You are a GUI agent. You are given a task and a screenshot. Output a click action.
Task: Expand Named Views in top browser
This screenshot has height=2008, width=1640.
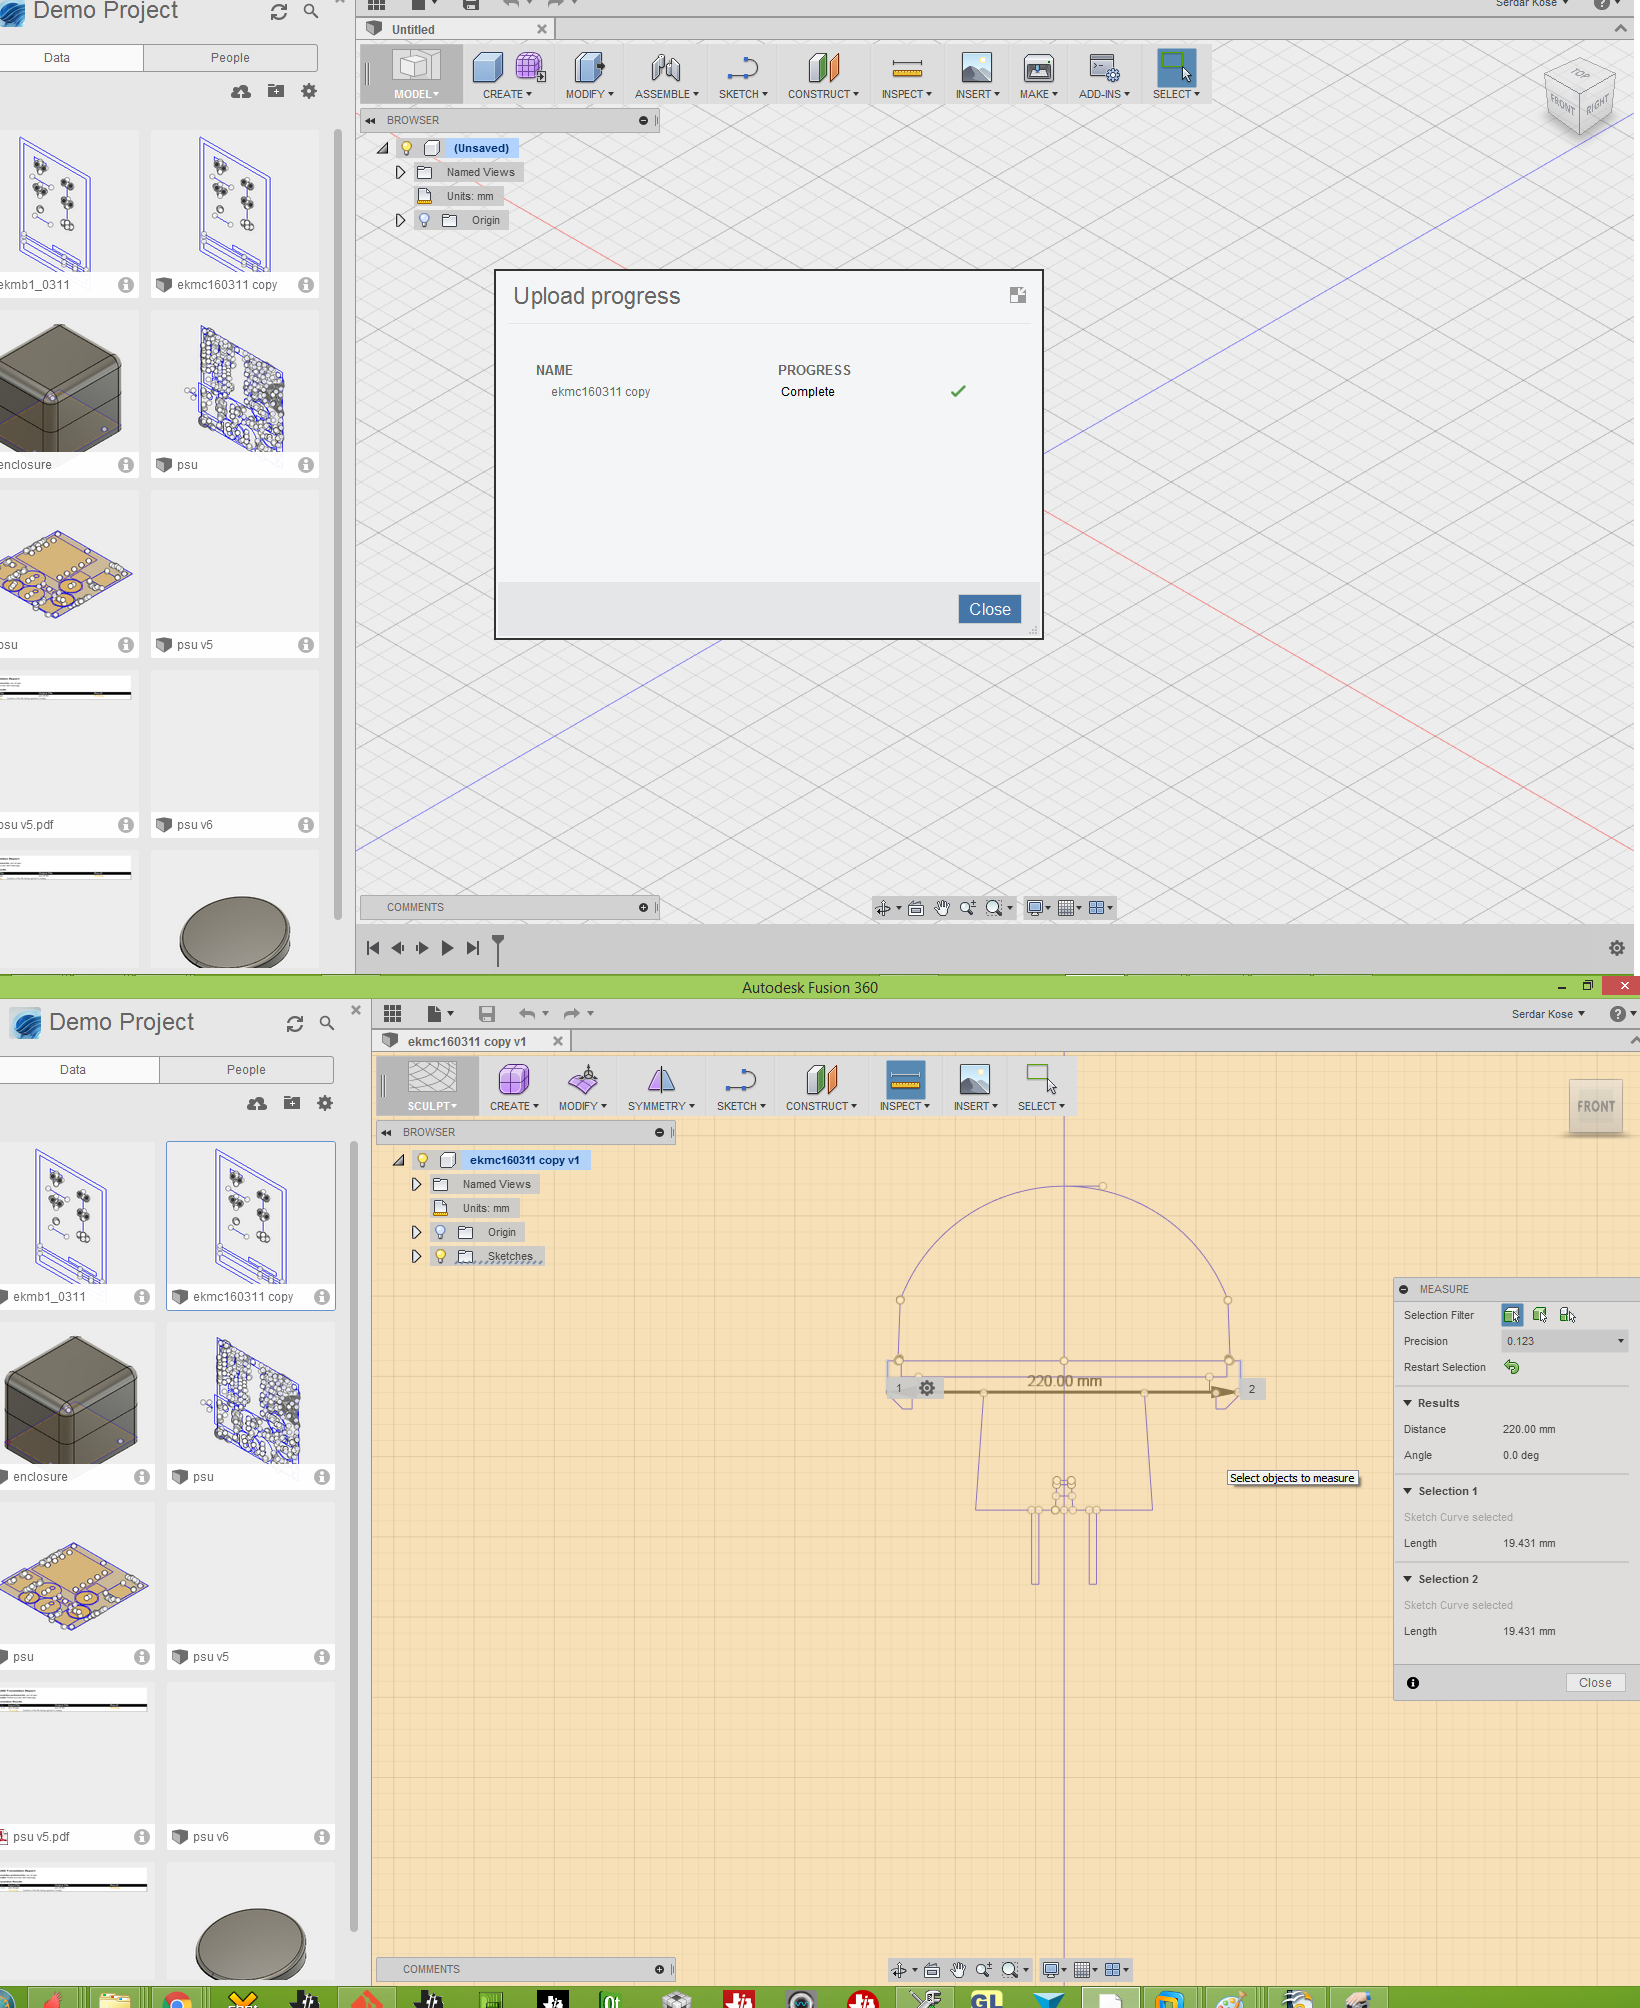(x=401, y=172)
